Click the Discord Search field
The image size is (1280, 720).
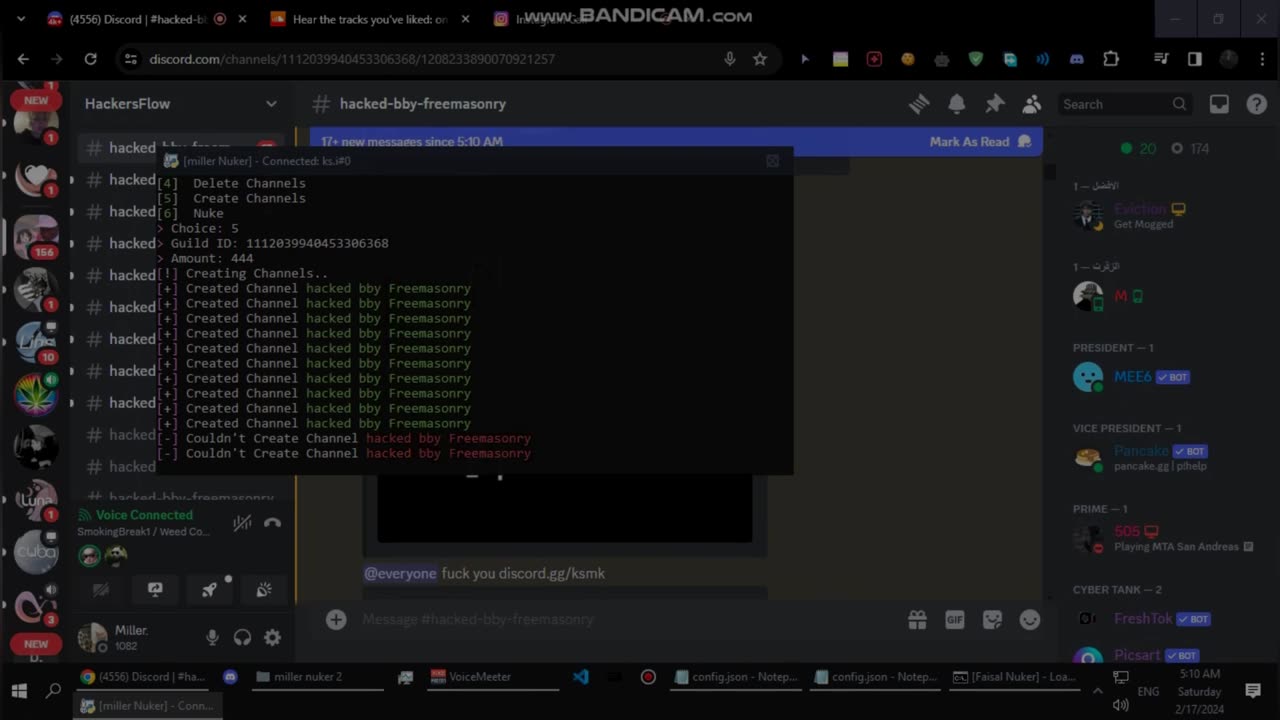[x=1125, y=104]
